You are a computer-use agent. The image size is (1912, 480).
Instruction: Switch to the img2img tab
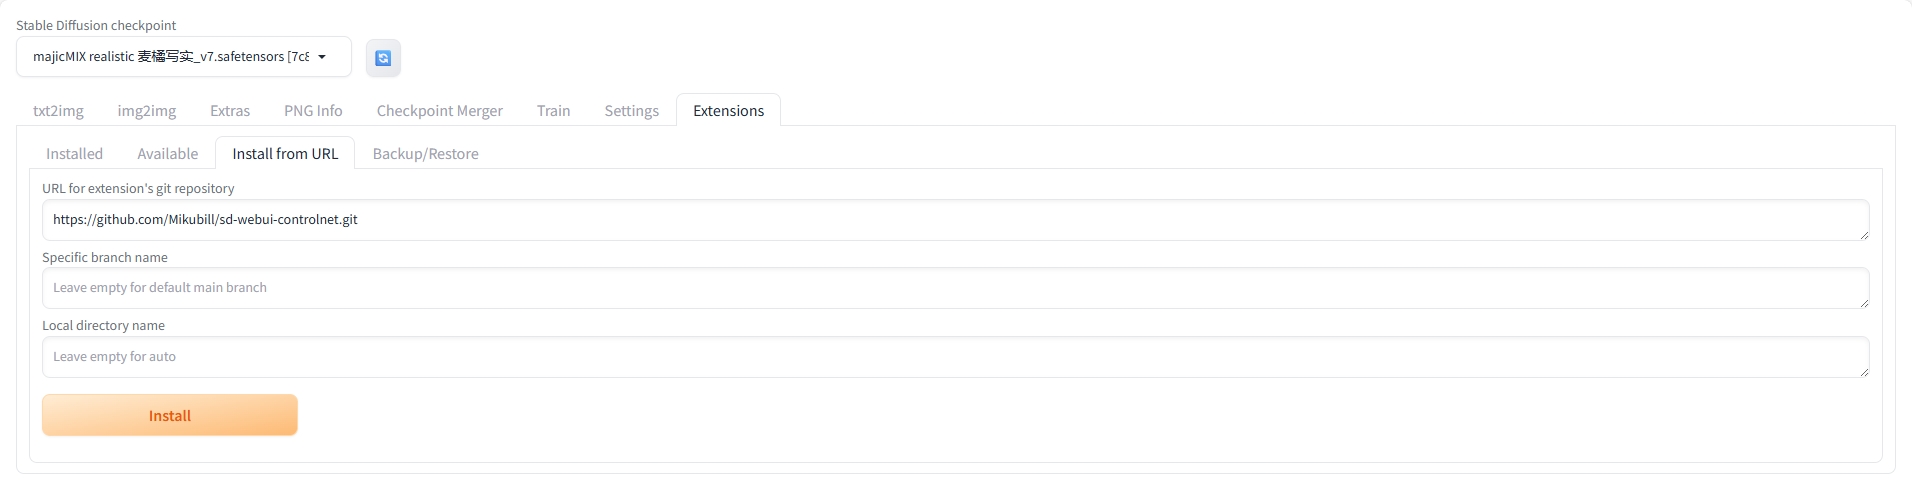pyautogui.click(x=147, y=110)
